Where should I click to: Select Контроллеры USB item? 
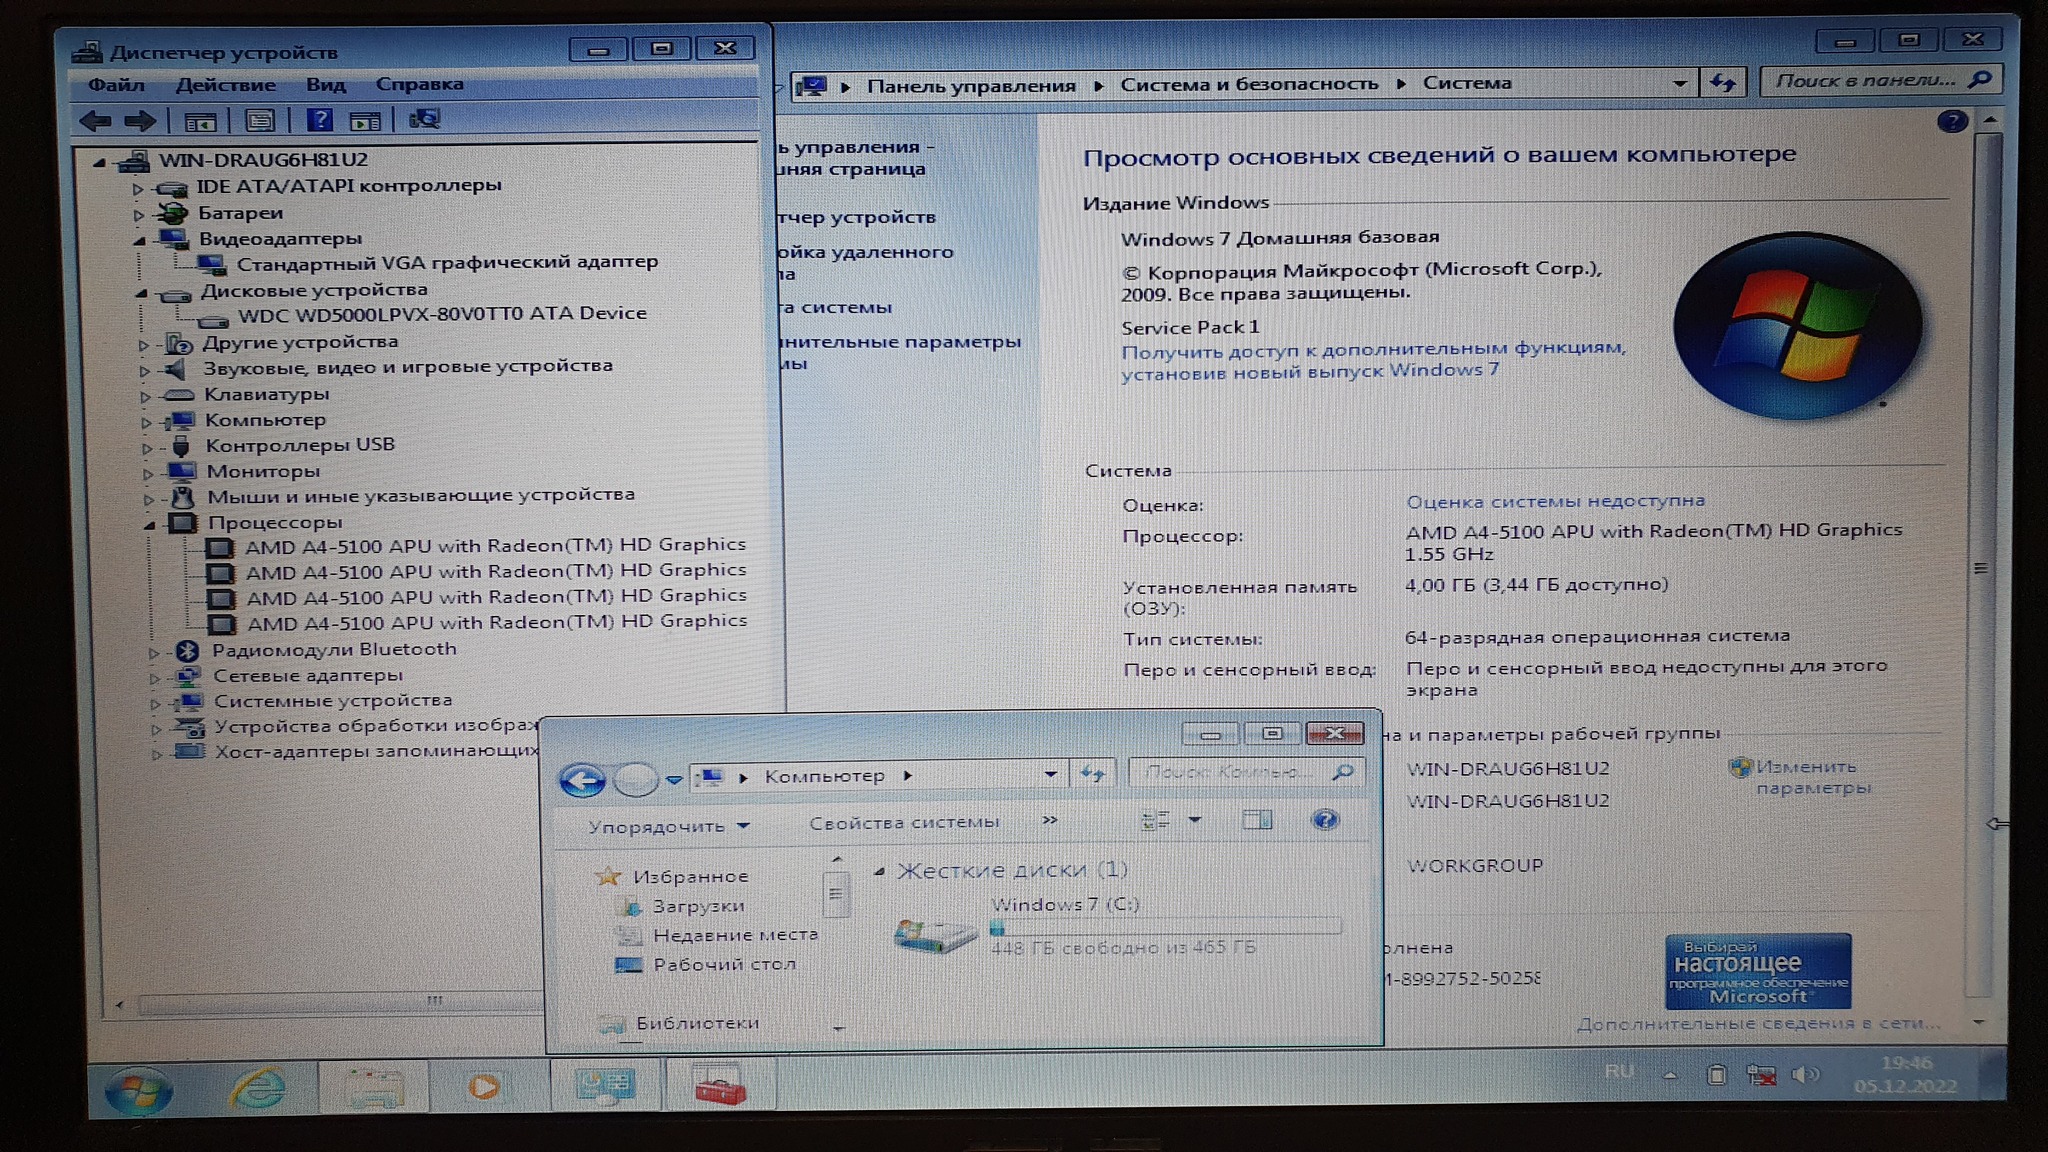click(x=300, y=445)
